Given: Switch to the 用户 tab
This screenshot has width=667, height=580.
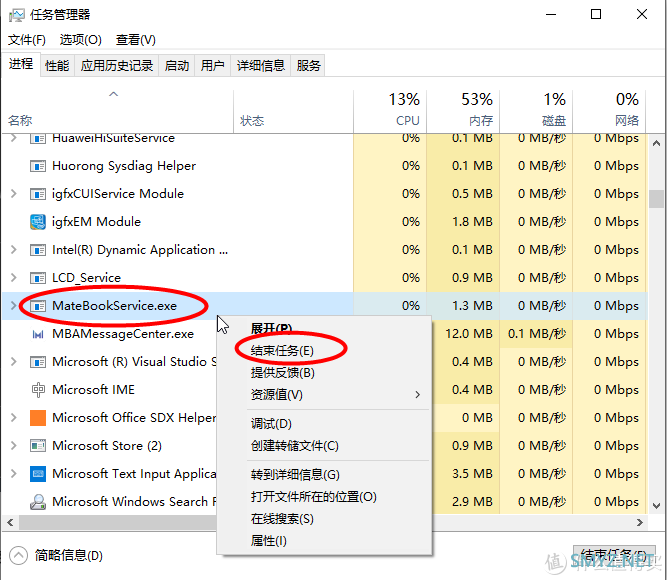Looking at the screenshot, I should (212, 66).
